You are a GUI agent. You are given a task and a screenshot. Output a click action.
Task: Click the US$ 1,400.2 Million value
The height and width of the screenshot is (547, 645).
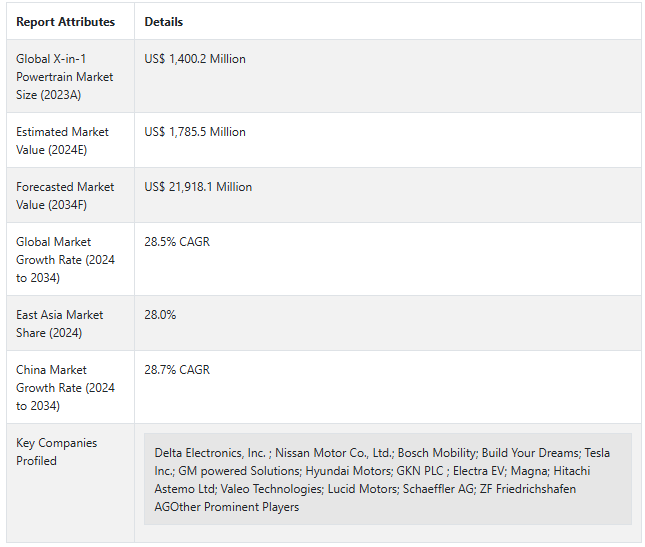tap(195, 59)
